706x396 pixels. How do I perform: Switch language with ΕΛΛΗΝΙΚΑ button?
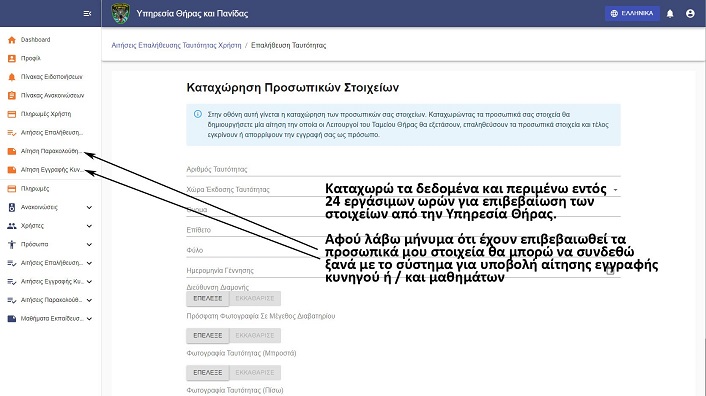[x=632, y=14]
